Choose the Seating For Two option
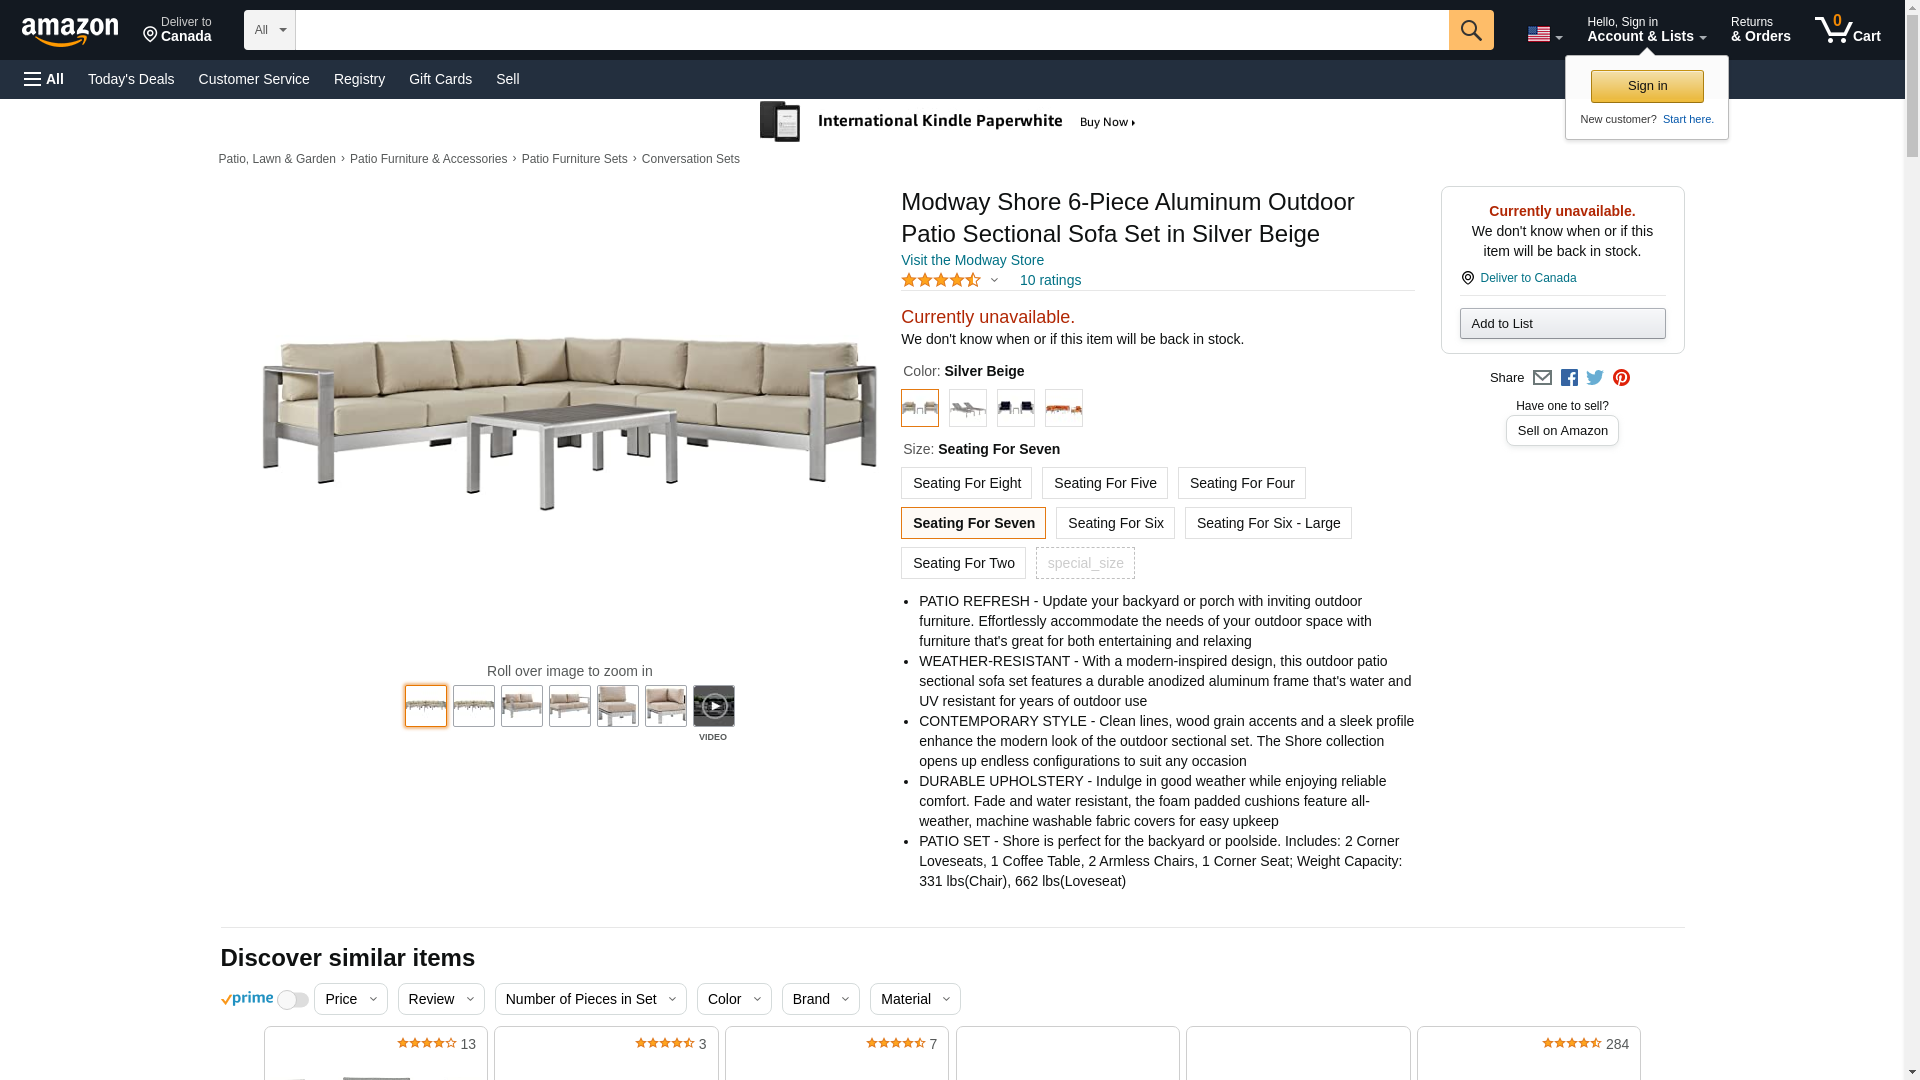 click(x=963, y=563)
